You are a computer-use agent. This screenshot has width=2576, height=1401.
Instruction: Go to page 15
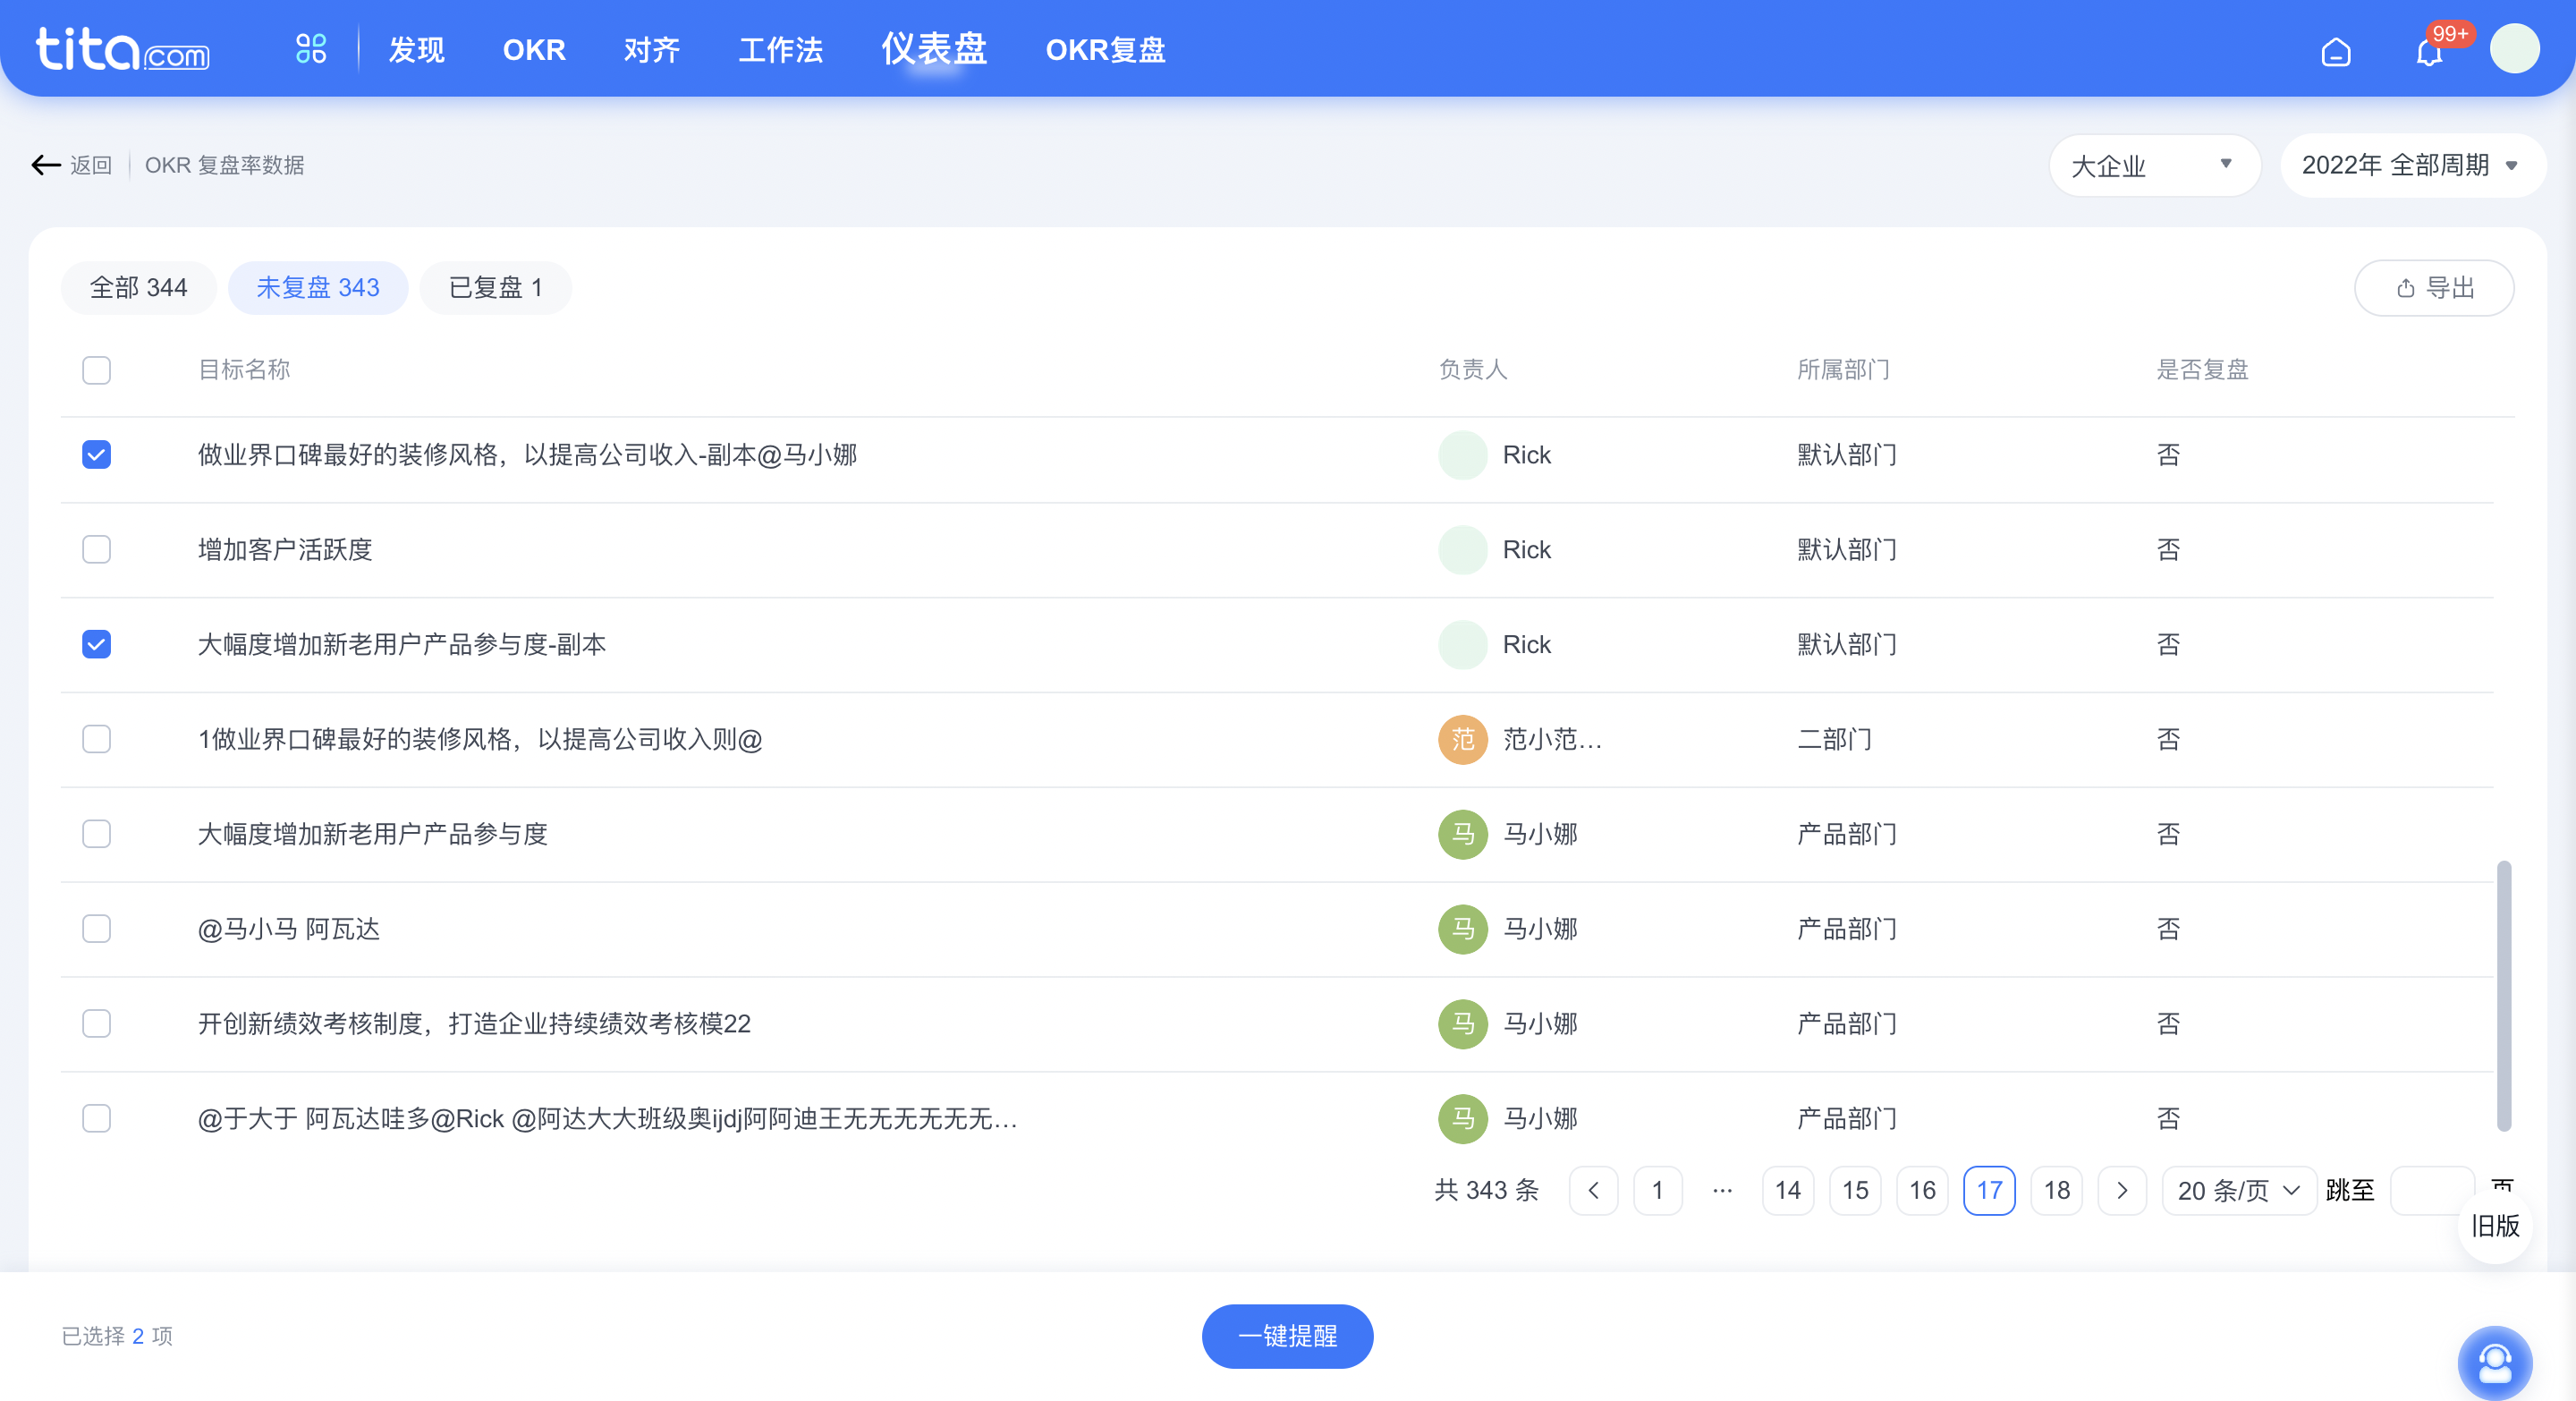(x=1855, y=1190)
